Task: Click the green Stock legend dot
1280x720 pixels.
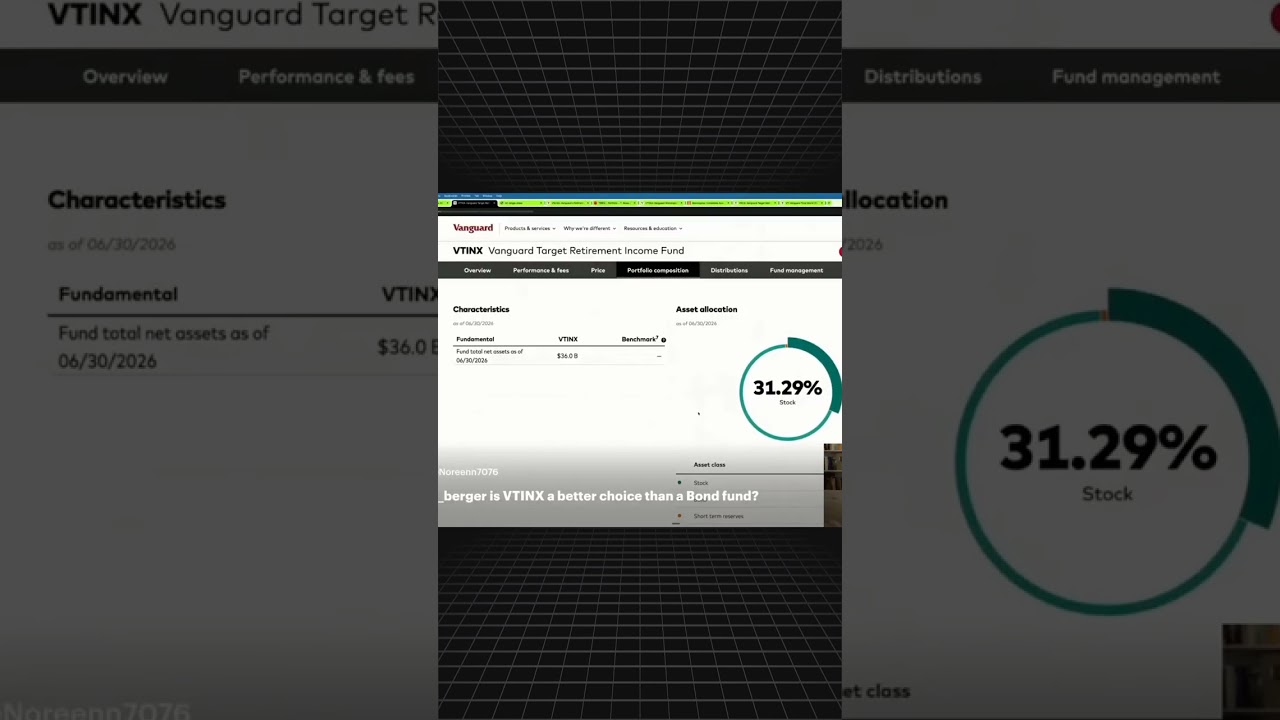Action: point(680,483)
